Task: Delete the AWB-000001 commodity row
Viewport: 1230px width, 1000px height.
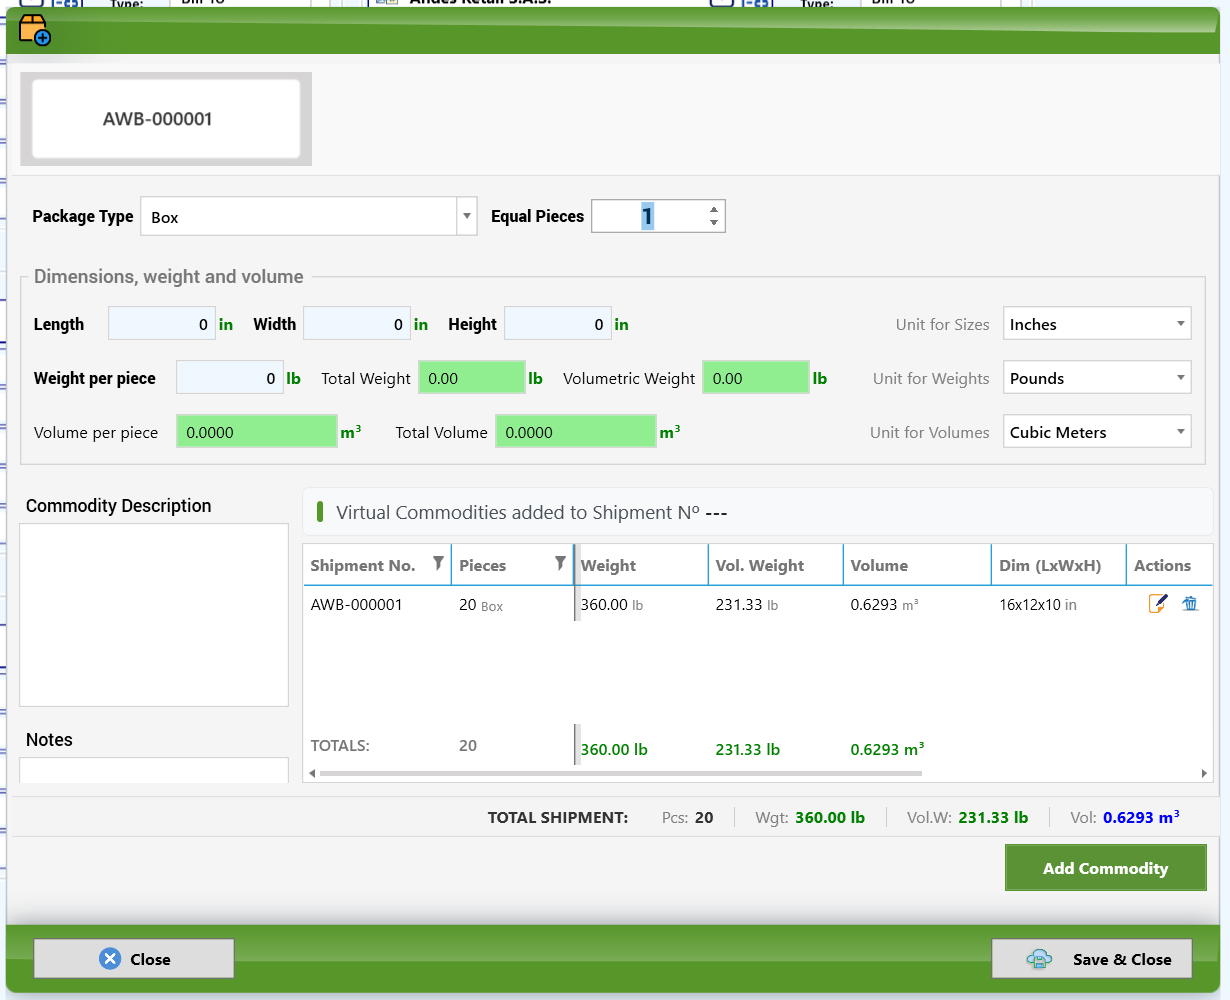Action: [x=1190, y=604]
